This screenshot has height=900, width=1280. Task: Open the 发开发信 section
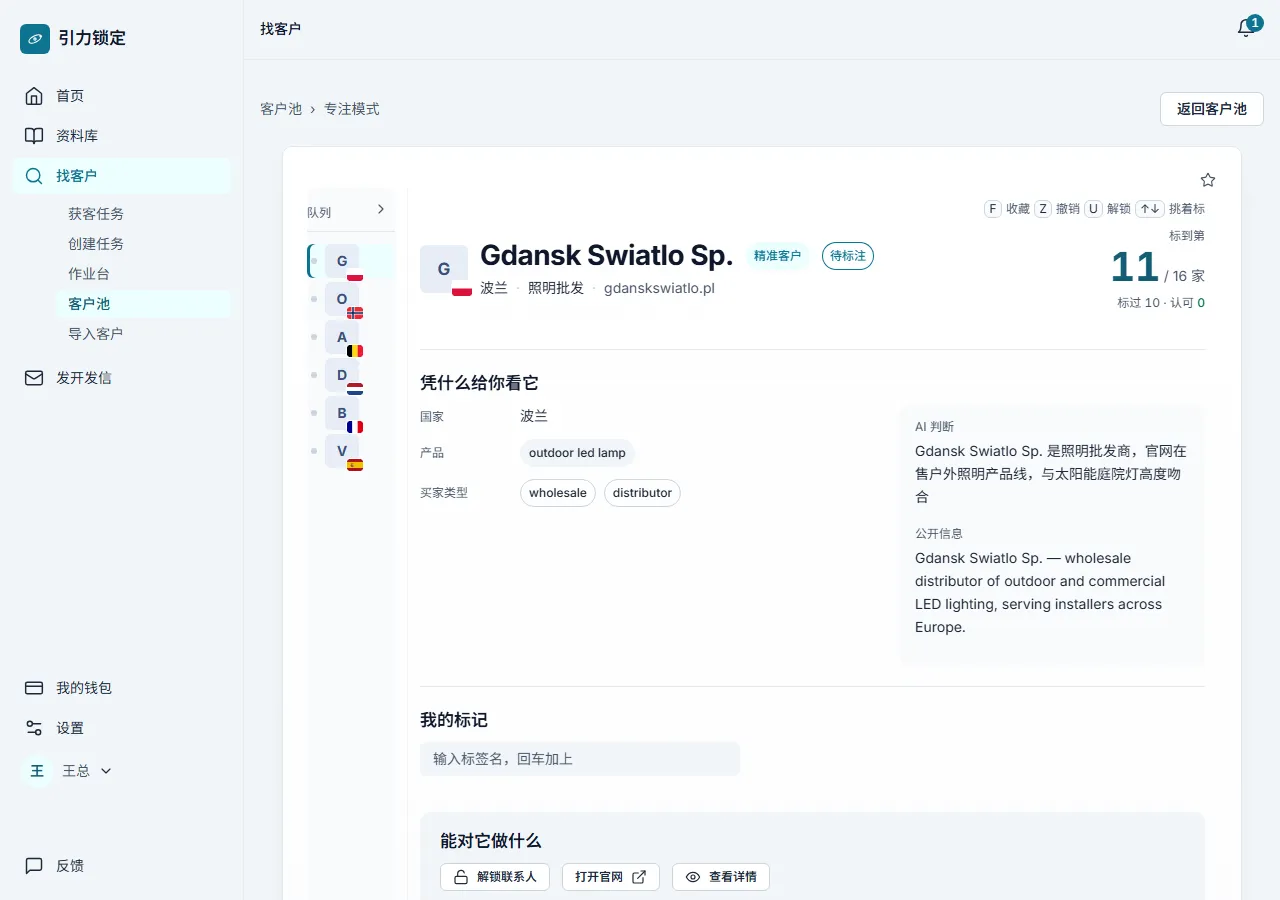tap(122, 378)
